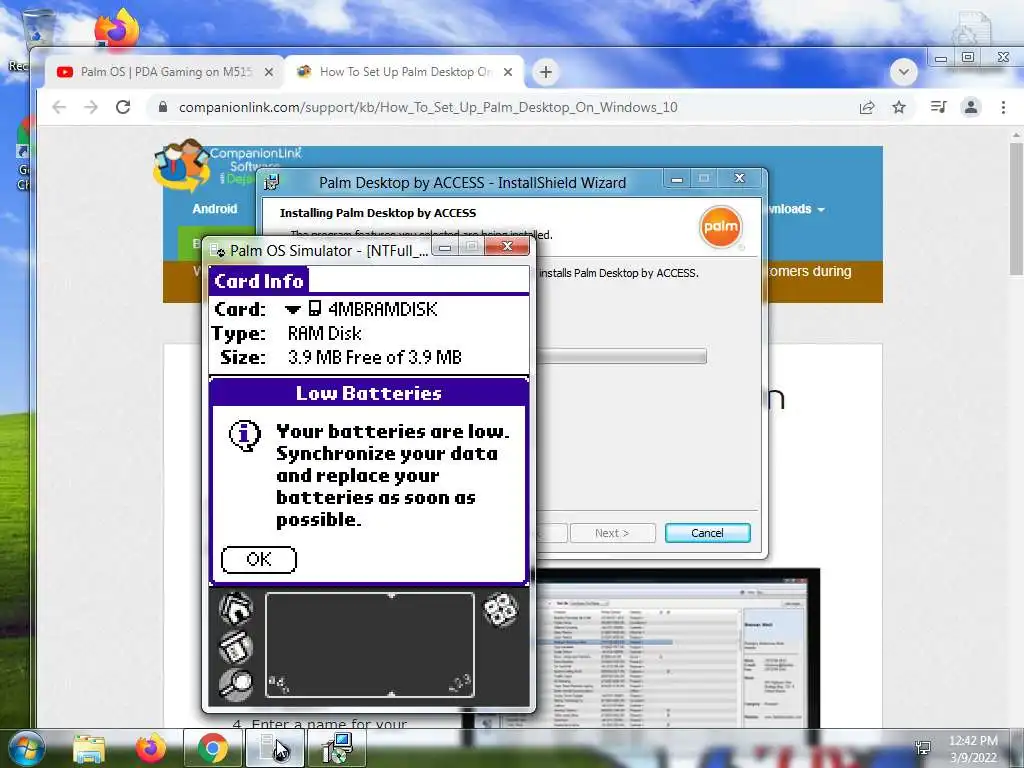Close the How To Set Up tab

point(507,72)
